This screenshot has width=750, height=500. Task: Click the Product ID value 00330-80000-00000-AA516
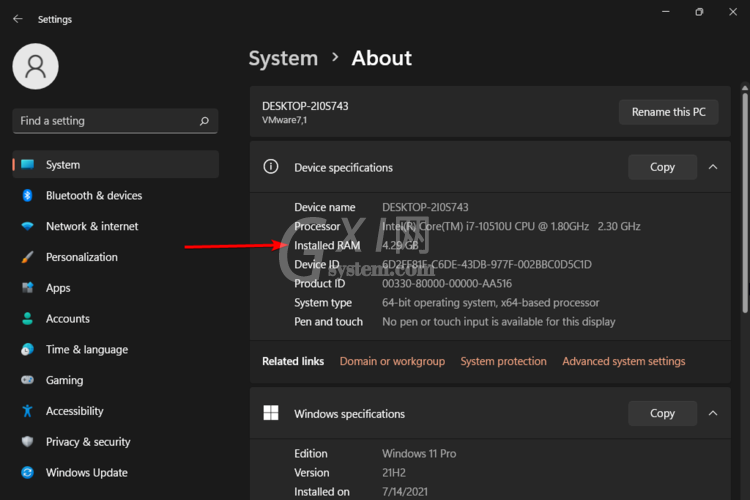[447, 284]
